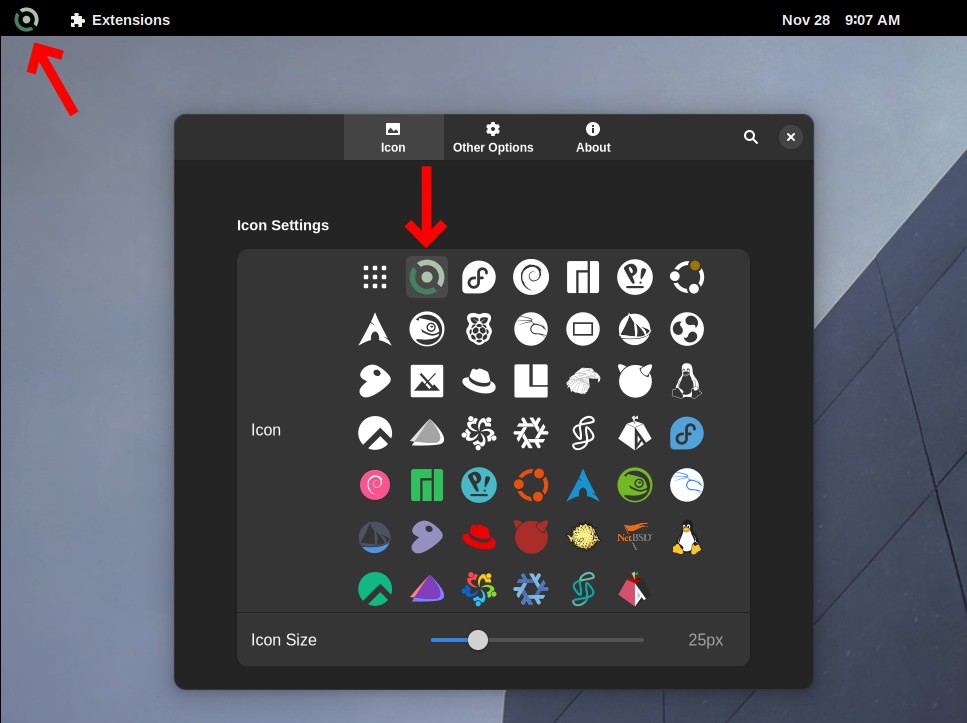Choose the white Raspberry Pi logo
967x723 pixels.
point(479,329)
